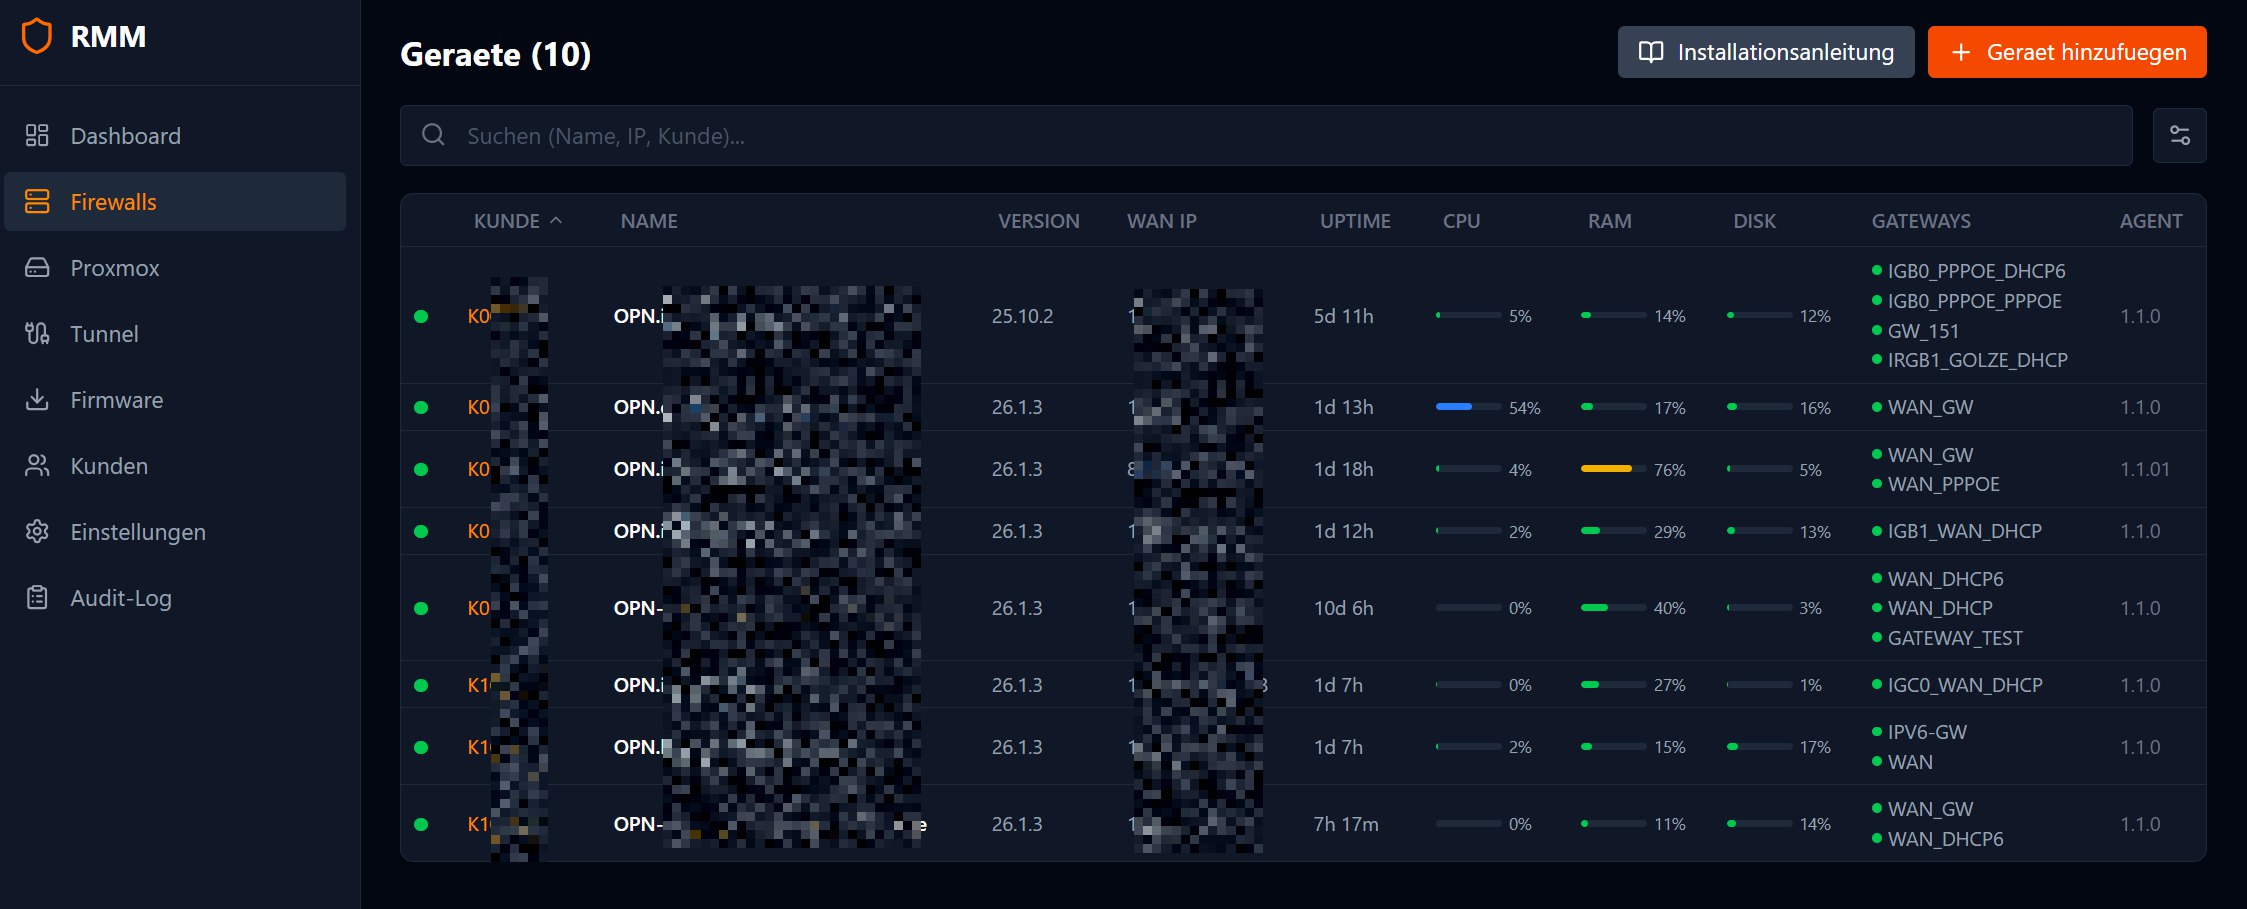Click plus icon on Geraet hinzufuegen
Screen dimensions: 2247x909
pyautogui.click(x=1961, y=52)
